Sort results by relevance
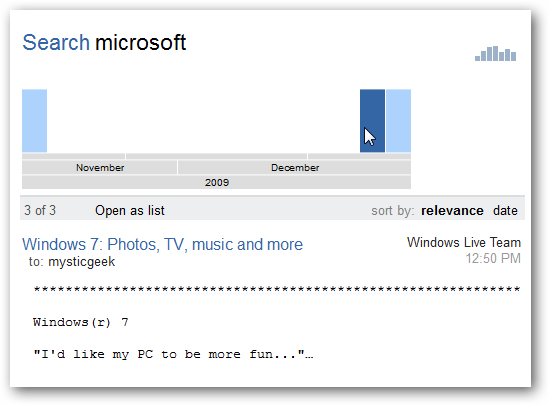This screenshot has width=549, height=405. click(452, 211)
